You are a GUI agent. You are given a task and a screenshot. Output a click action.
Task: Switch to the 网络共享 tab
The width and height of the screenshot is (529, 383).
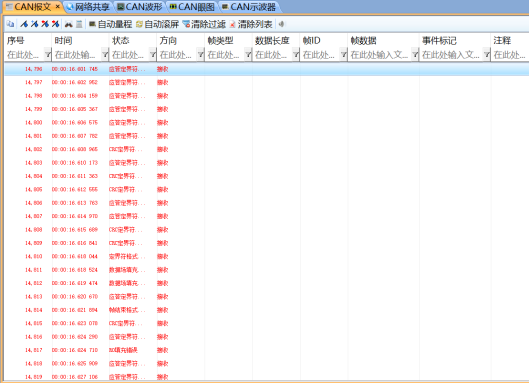(x=88, y=7)
